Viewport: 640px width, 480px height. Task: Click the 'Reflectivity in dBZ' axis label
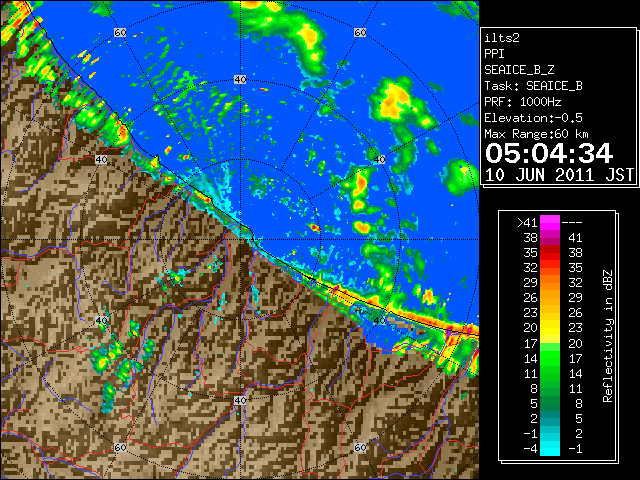tap(608, 336)
